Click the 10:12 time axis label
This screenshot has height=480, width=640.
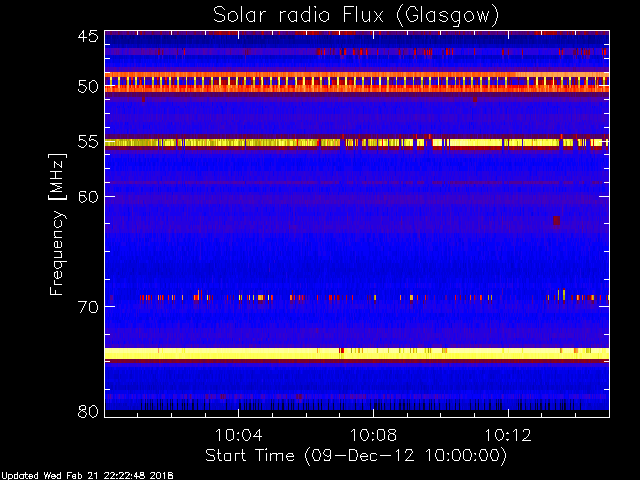tap(508, 435)
